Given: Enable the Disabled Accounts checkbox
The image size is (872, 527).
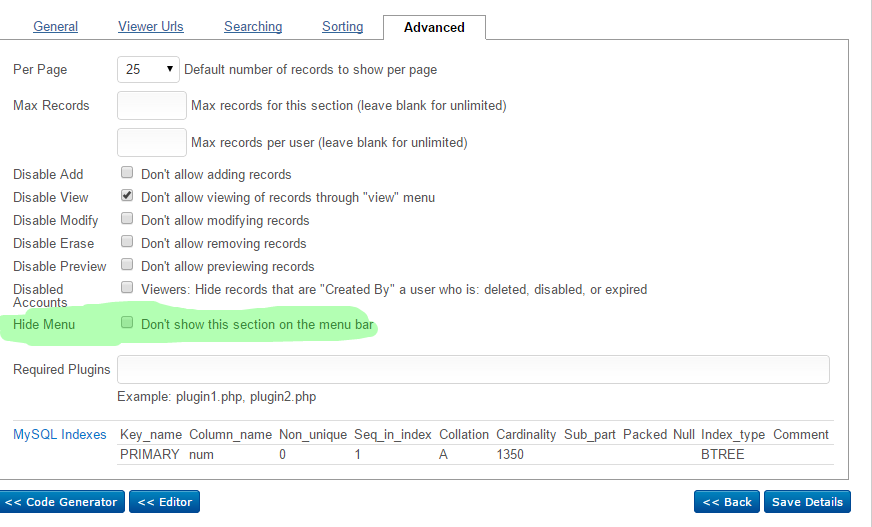Looking at the screenshot, I should pos(127,288).
